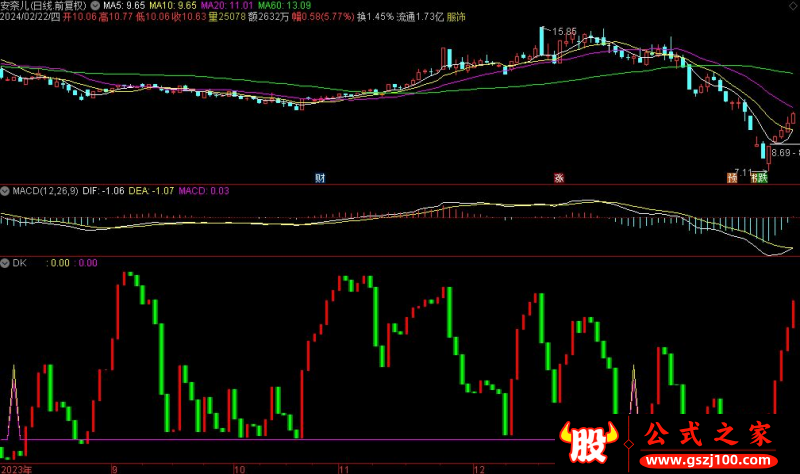The width and height of the screenshot is (800, 474).
Task: Click the DK indicator name label
Action: pyautogui.click(x=19, y=263)
